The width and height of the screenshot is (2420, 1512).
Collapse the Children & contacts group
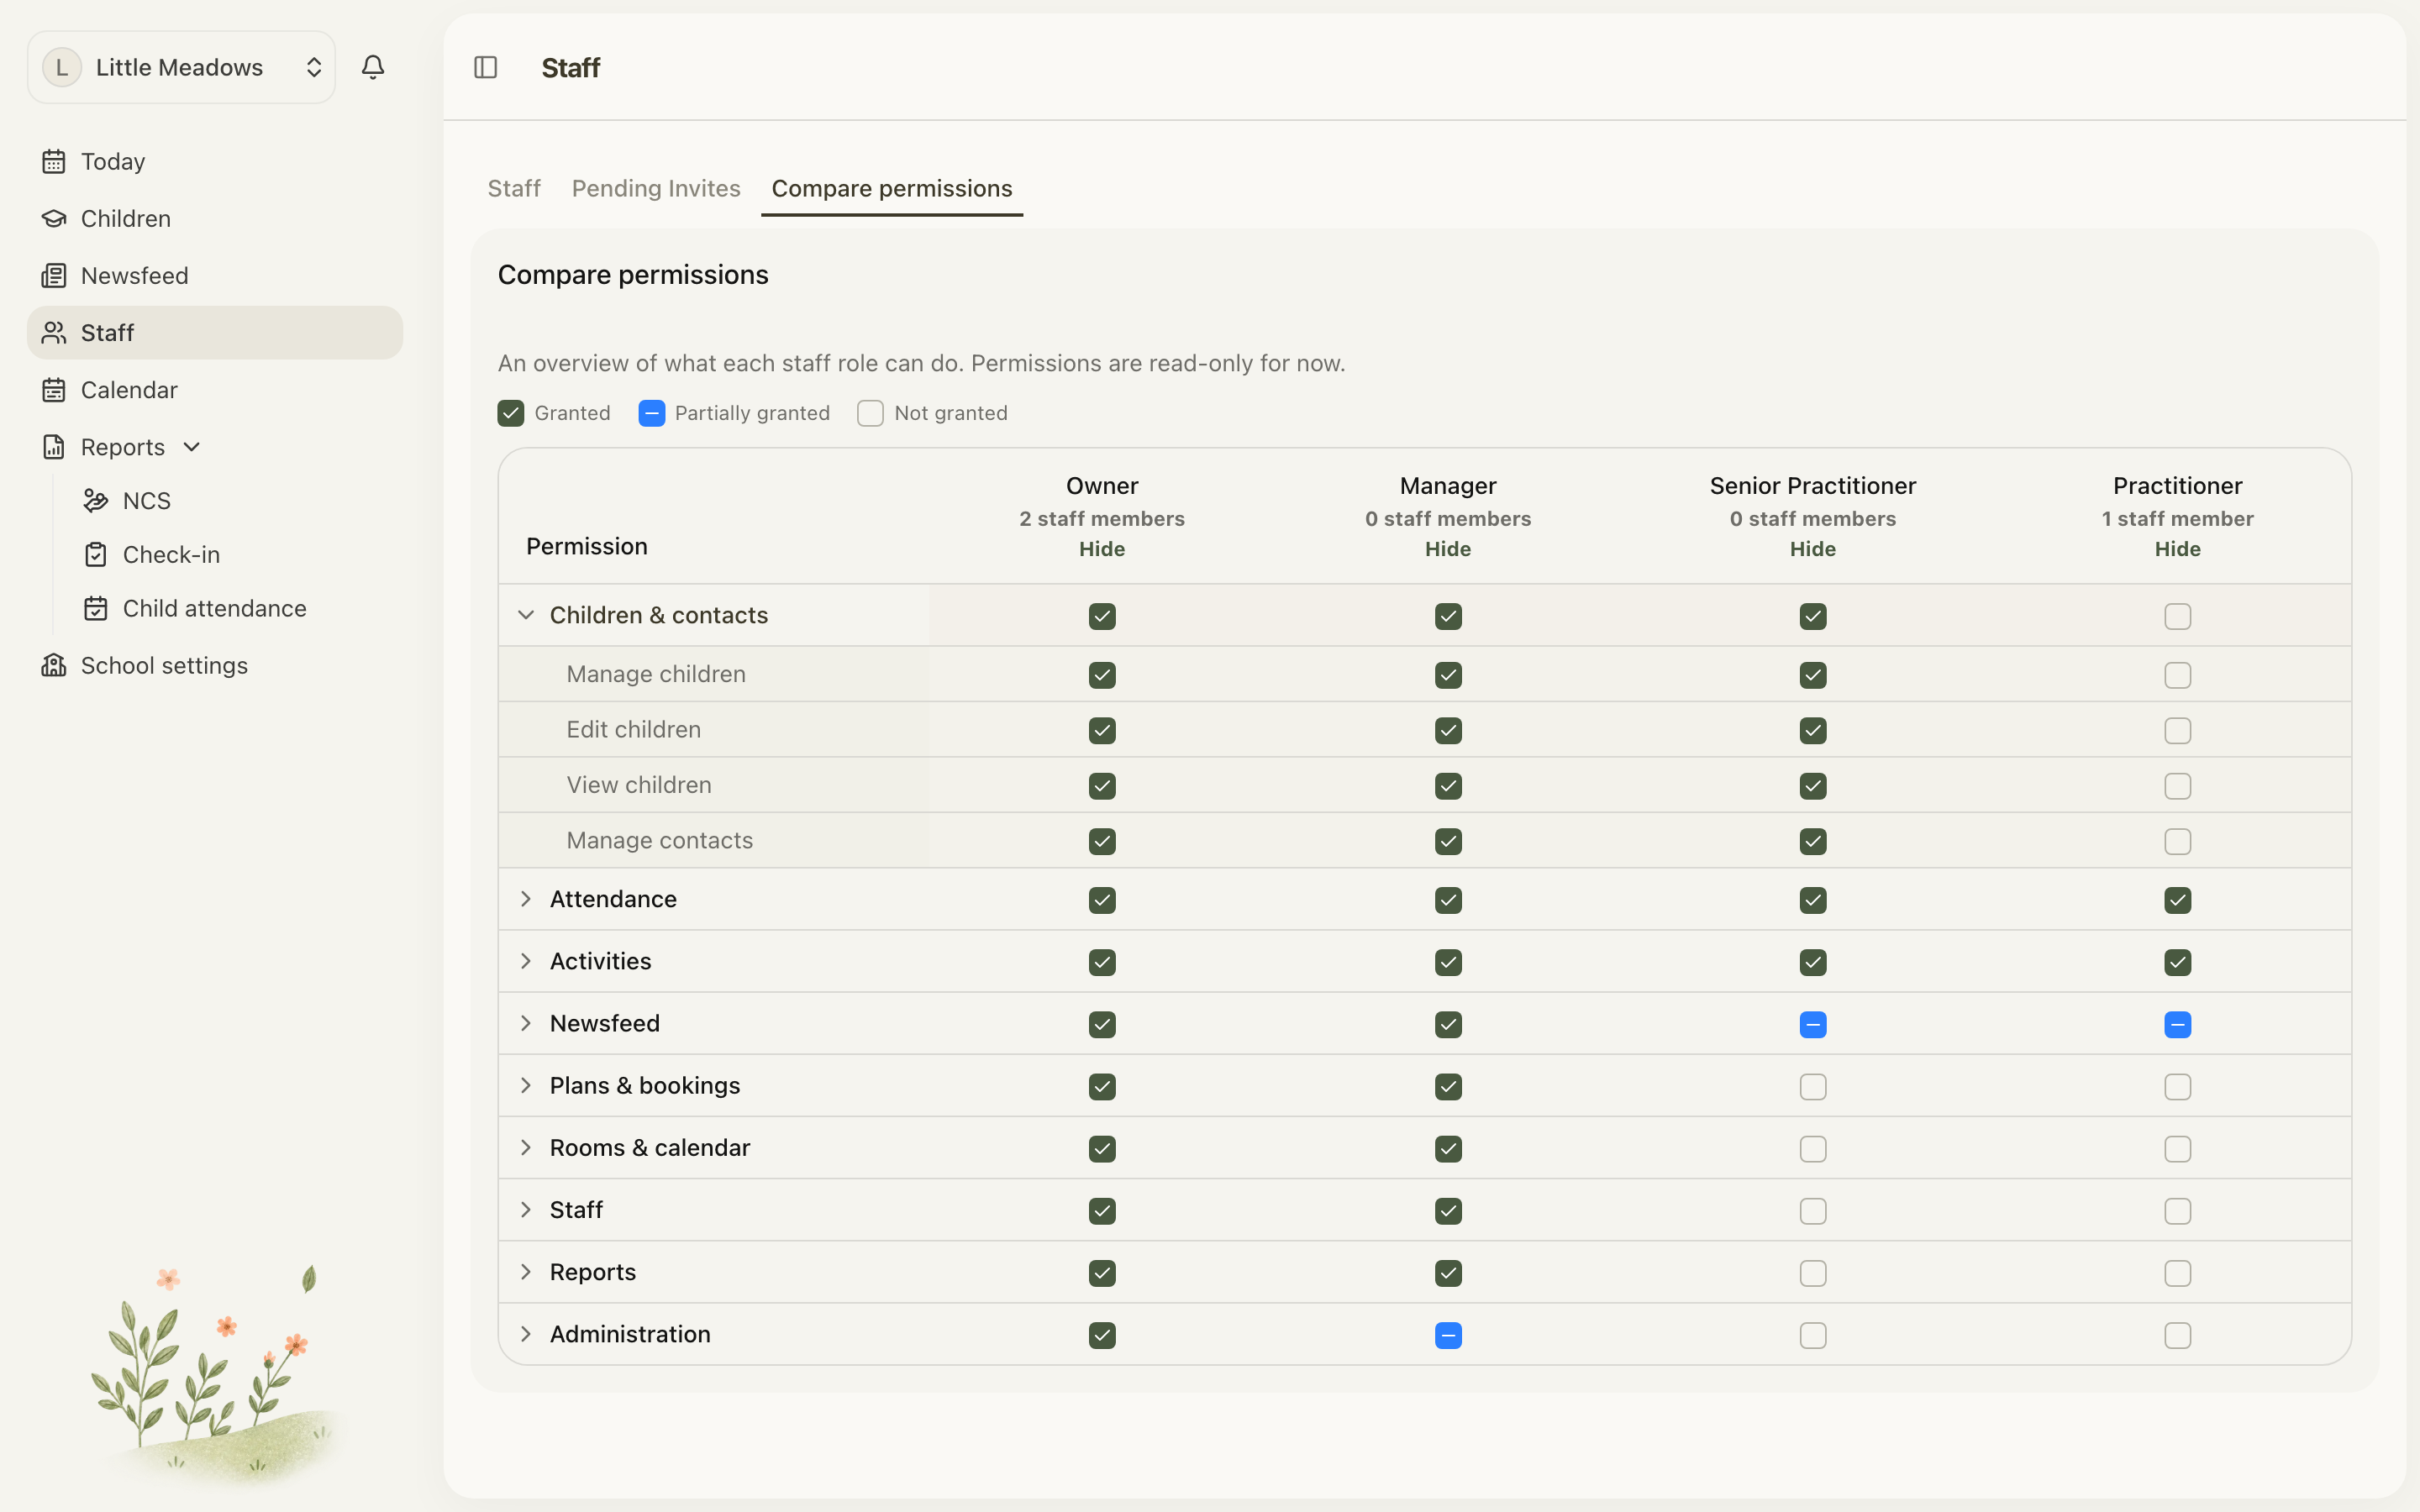(526, 614)
